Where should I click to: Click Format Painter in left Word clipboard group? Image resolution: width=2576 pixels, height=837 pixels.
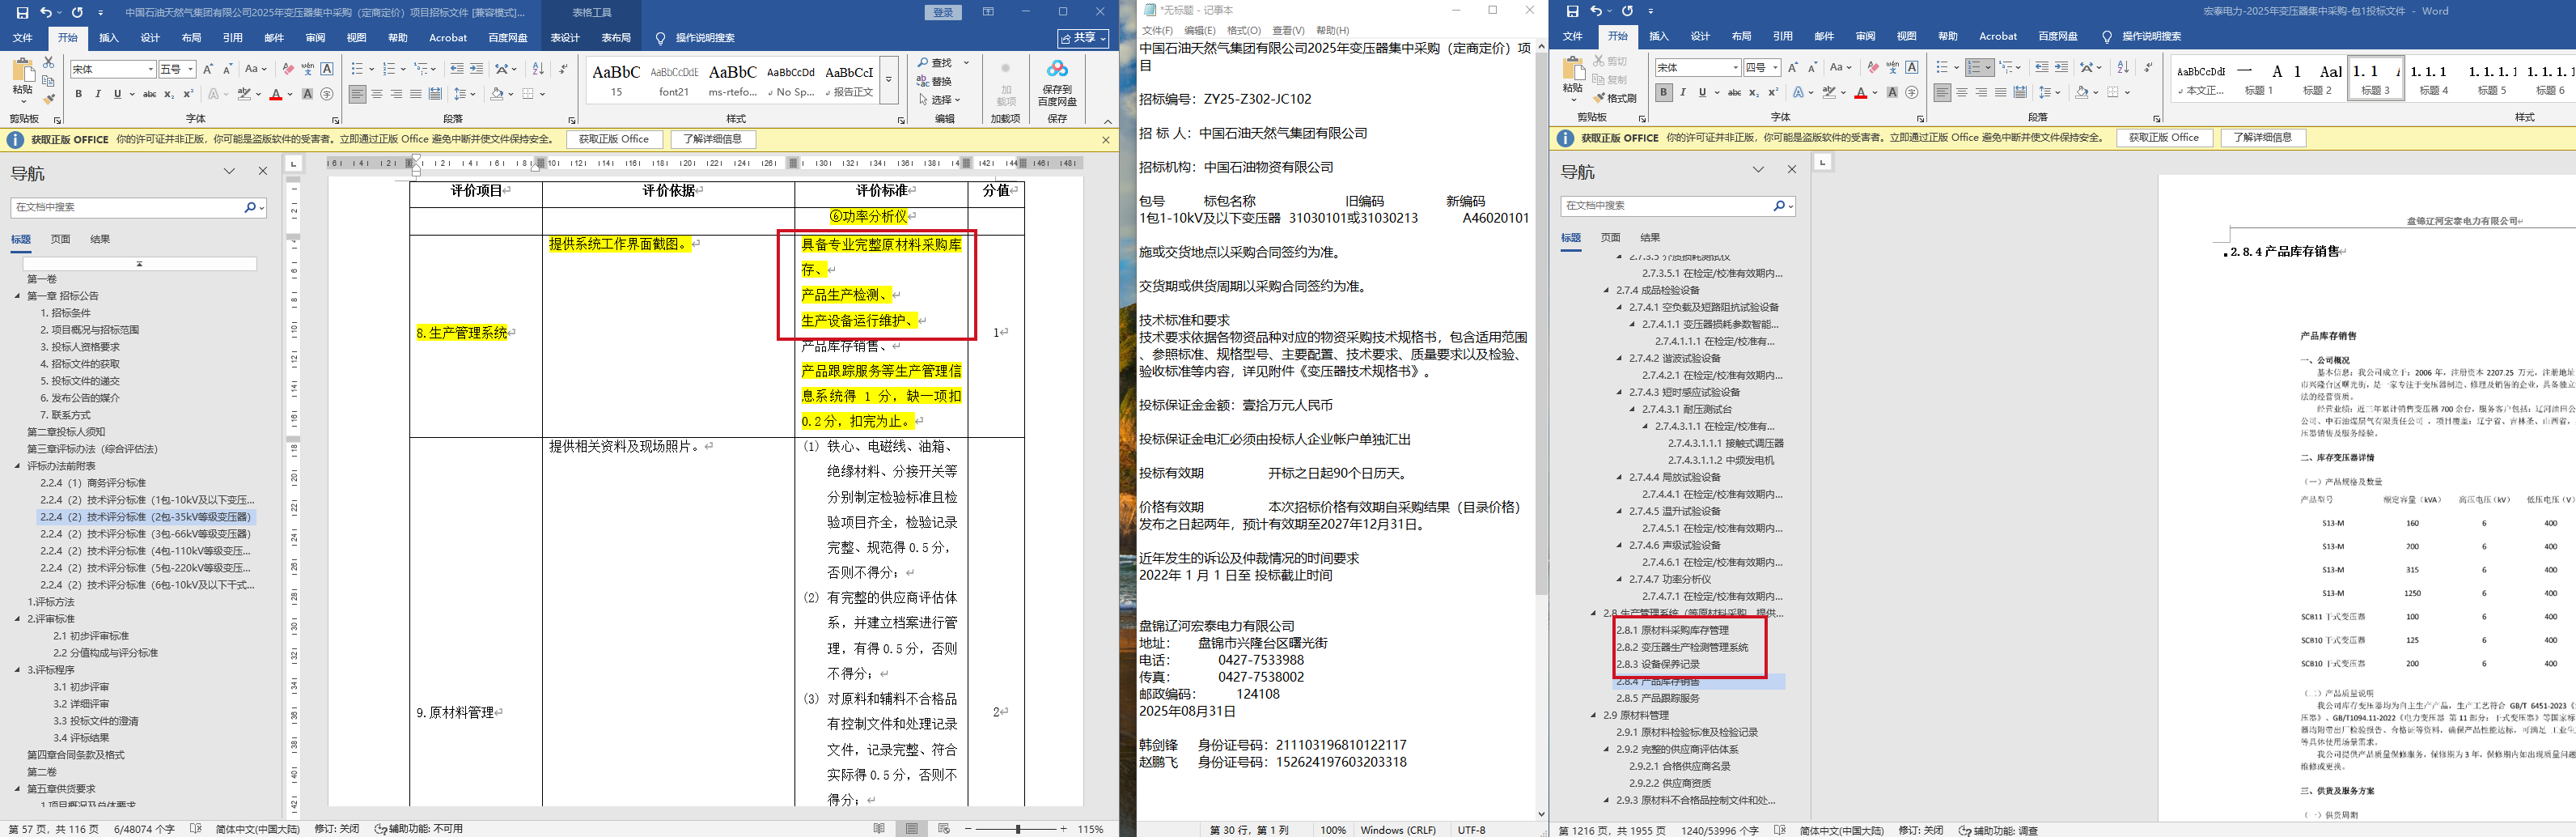pos(48,99)
